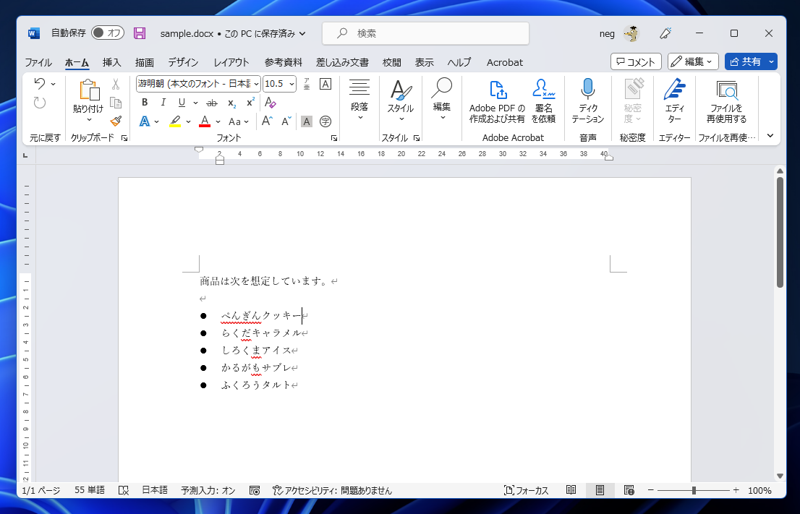
Task: Click the Grow Font icon
Action: [267, 121]
